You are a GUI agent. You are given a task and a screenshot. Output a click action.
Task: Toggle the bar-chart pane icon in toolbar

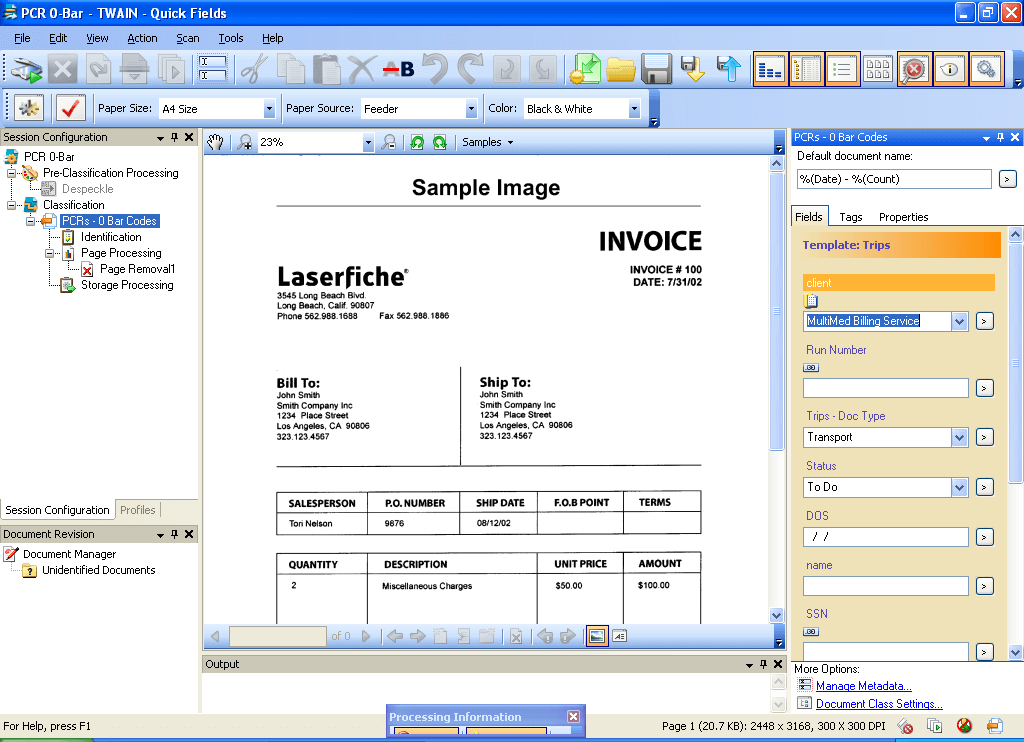(x=771, y=69)
